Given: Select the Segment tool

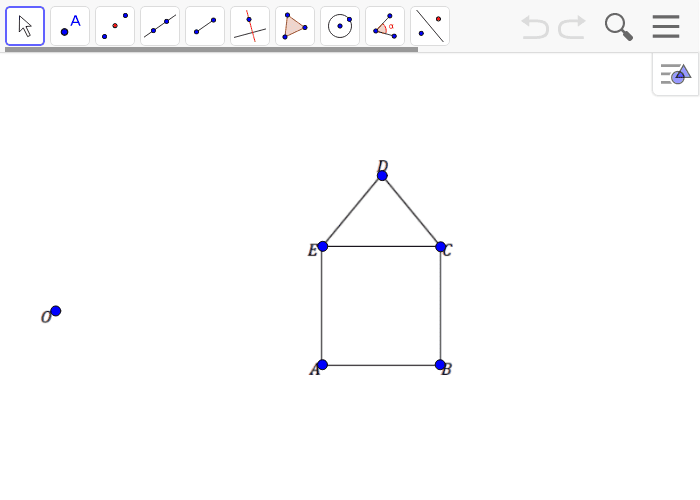Looking at the screenshot, I should click(205, 26).
